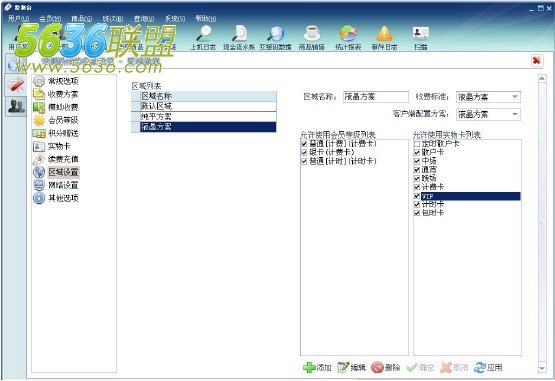
Task: Open the 商品销售 coffee cup icon
Action: point(312,34)
